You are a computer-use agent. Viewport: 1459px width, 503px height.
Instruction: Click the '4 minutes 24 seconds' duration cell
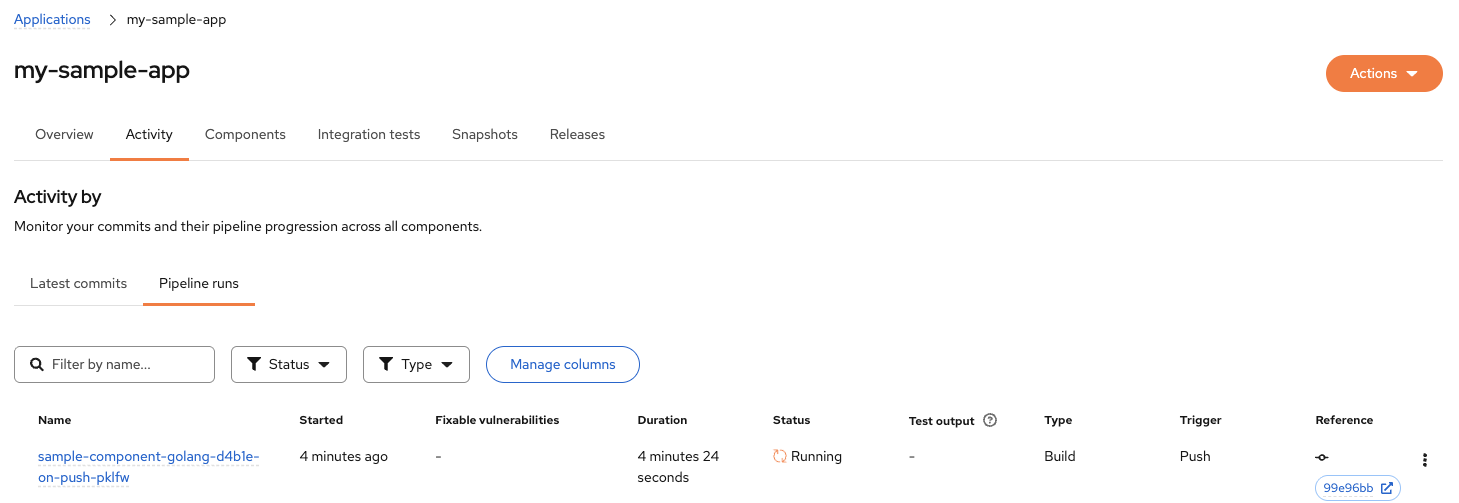pyautogui.click(x=678, y=467)
